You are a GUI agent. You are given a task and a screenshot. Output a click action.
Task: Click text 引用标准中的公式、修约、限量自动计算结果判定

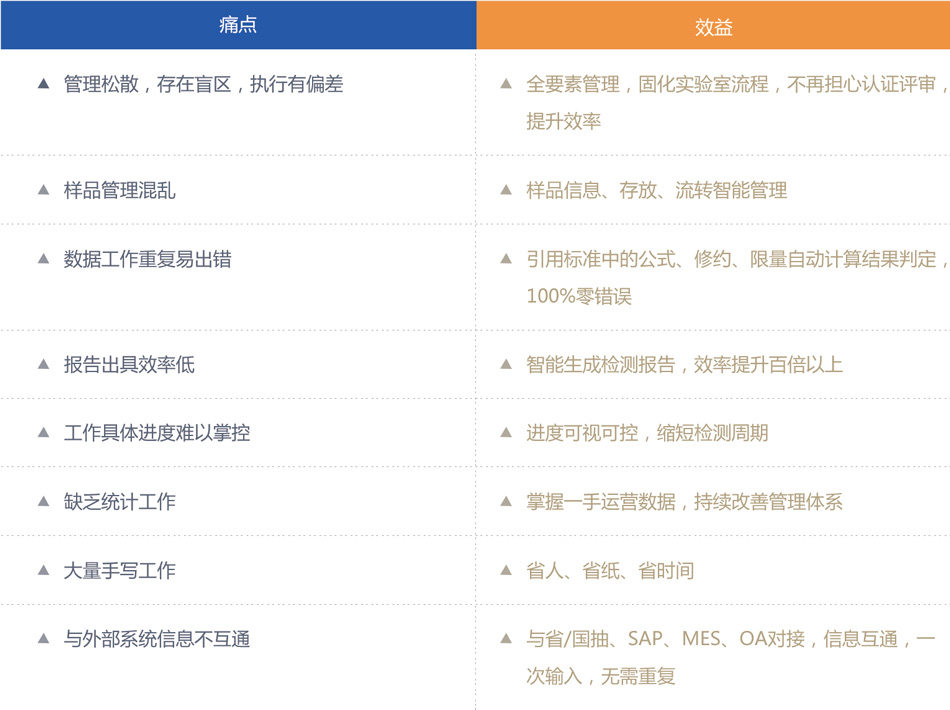point(731,259)
